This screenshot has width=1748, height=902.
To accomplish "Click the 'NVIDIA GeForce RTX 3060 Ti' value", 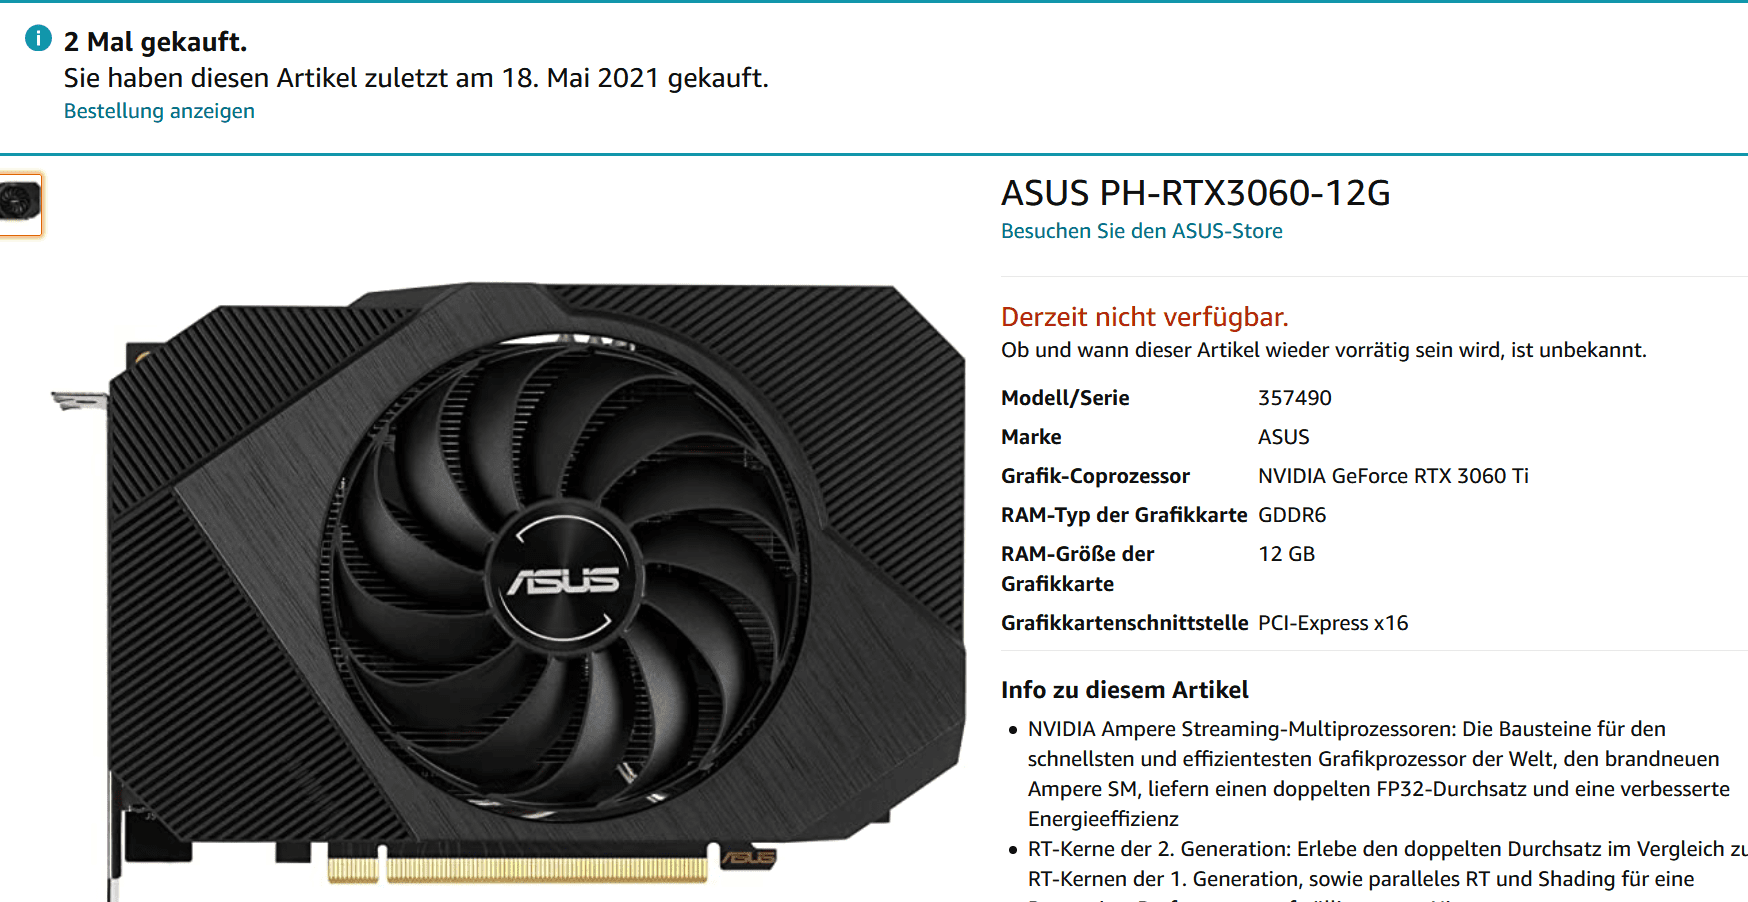I will tap(1393, 476).
